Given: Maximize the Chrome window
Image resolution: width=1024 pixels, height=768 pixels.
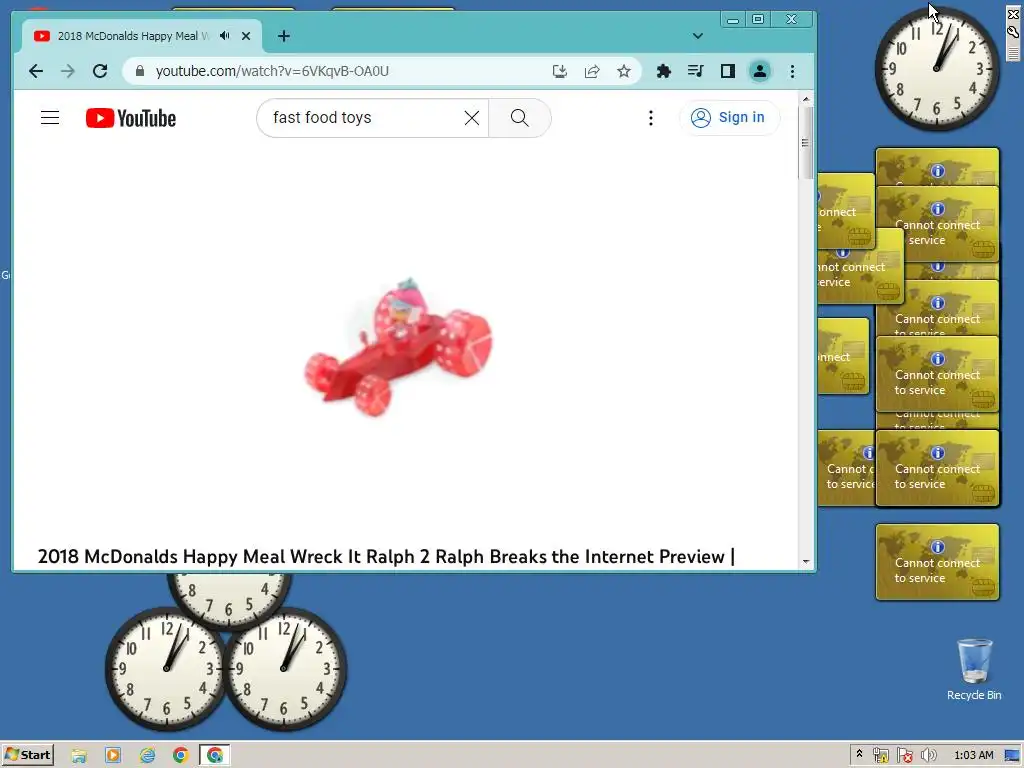Looking at the screenshot, I should pyautogui.click(x=758, y=20).
